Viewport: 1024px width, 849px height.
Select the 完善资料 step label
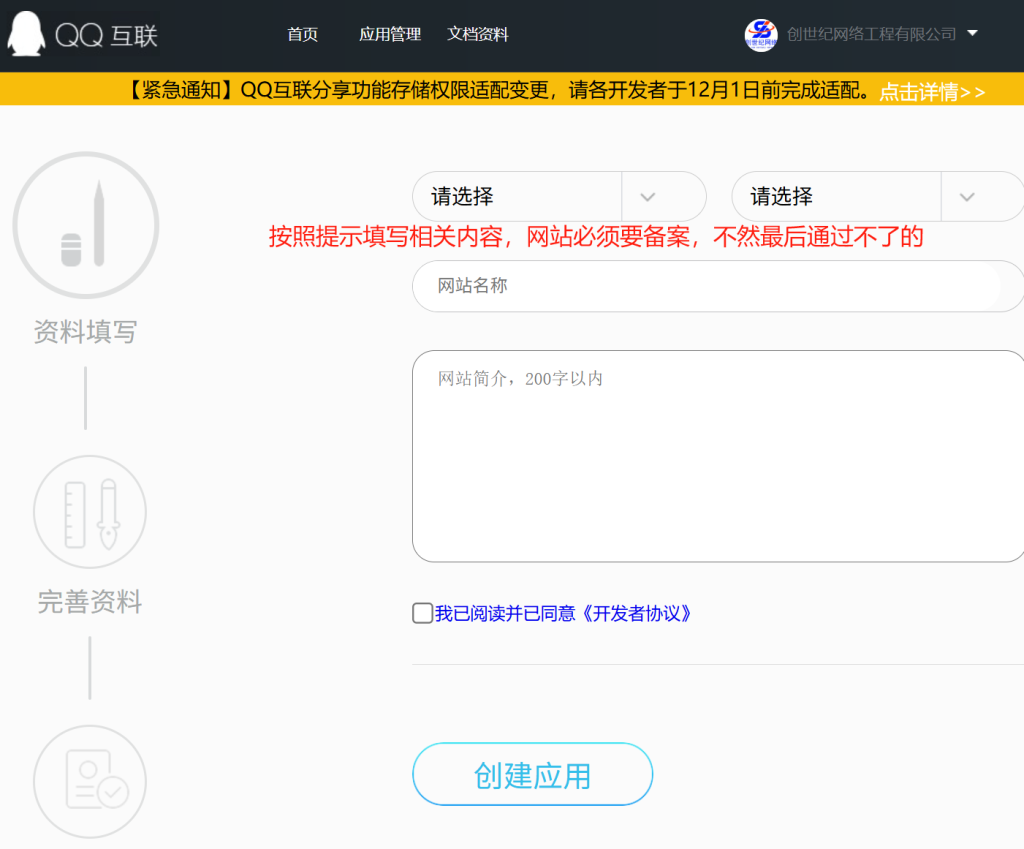click(x=90, y=601)
